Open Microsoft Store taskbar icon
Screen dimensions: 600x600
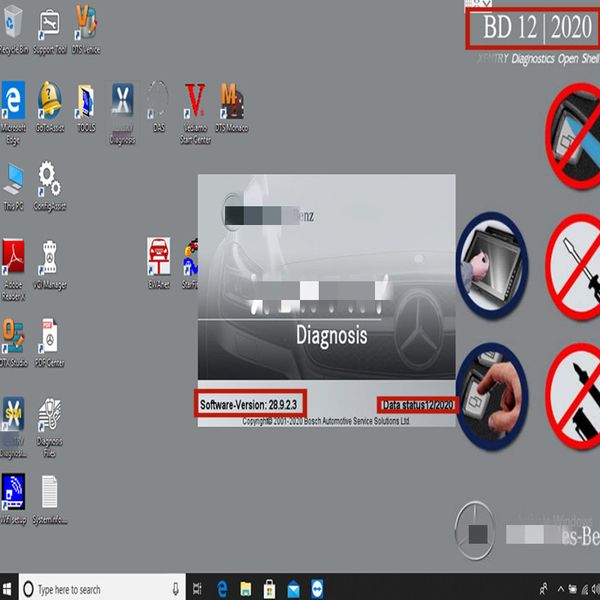(x=269, y=589)
